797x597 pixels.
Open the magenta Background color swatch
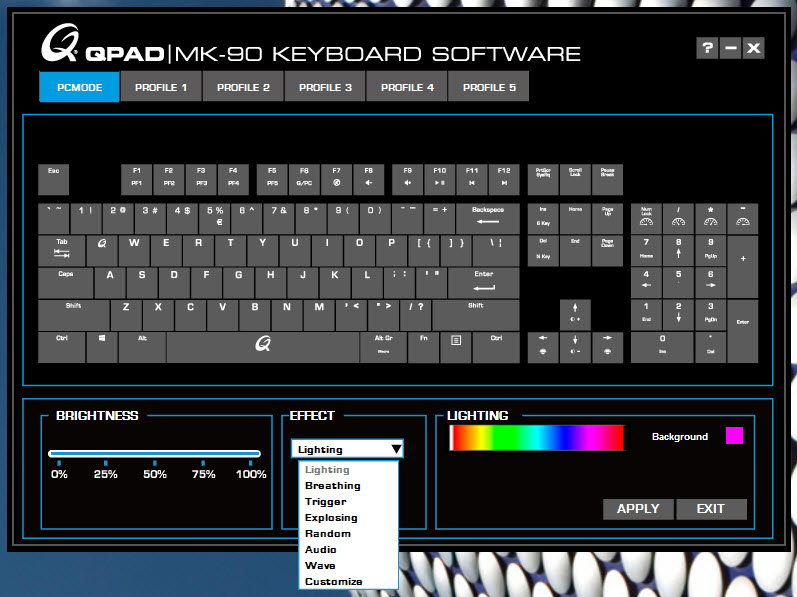coord(734,436)
